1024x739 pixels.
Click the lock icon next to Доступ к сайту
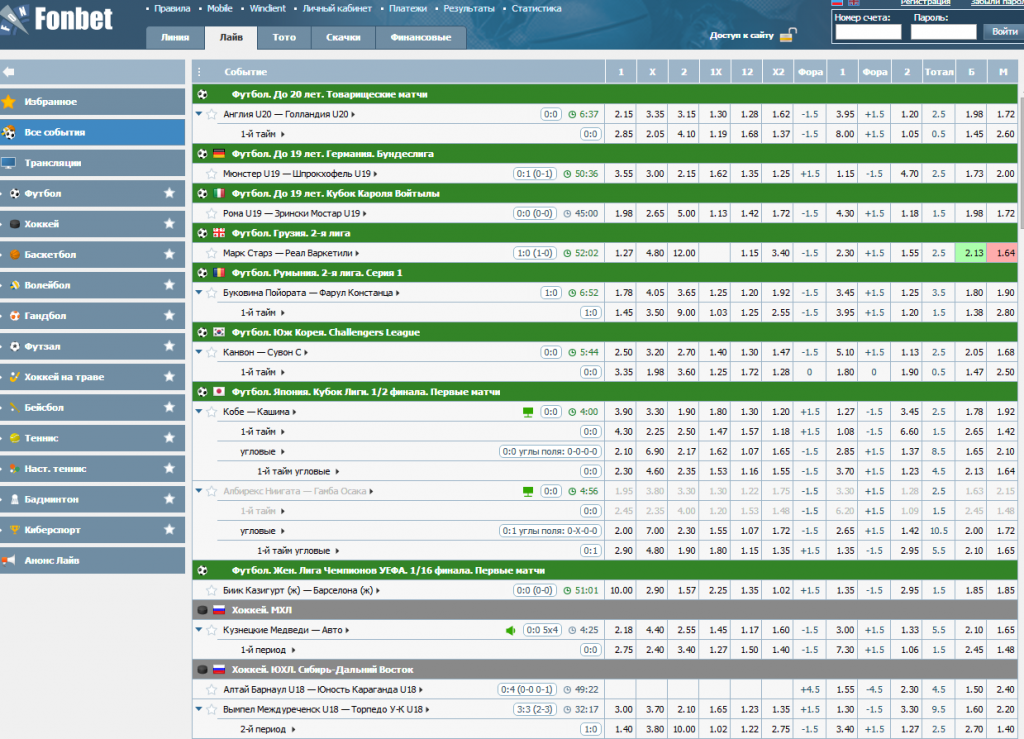pyautogui.click(x=788, y=35)
